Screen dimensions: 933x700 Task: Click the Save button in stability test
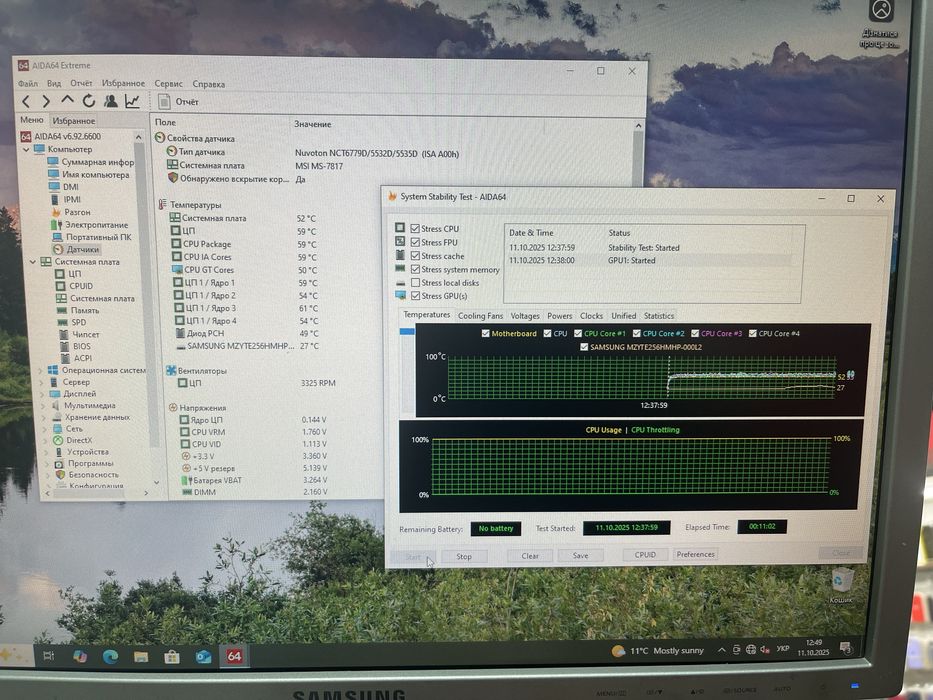[x=580, y=555]
